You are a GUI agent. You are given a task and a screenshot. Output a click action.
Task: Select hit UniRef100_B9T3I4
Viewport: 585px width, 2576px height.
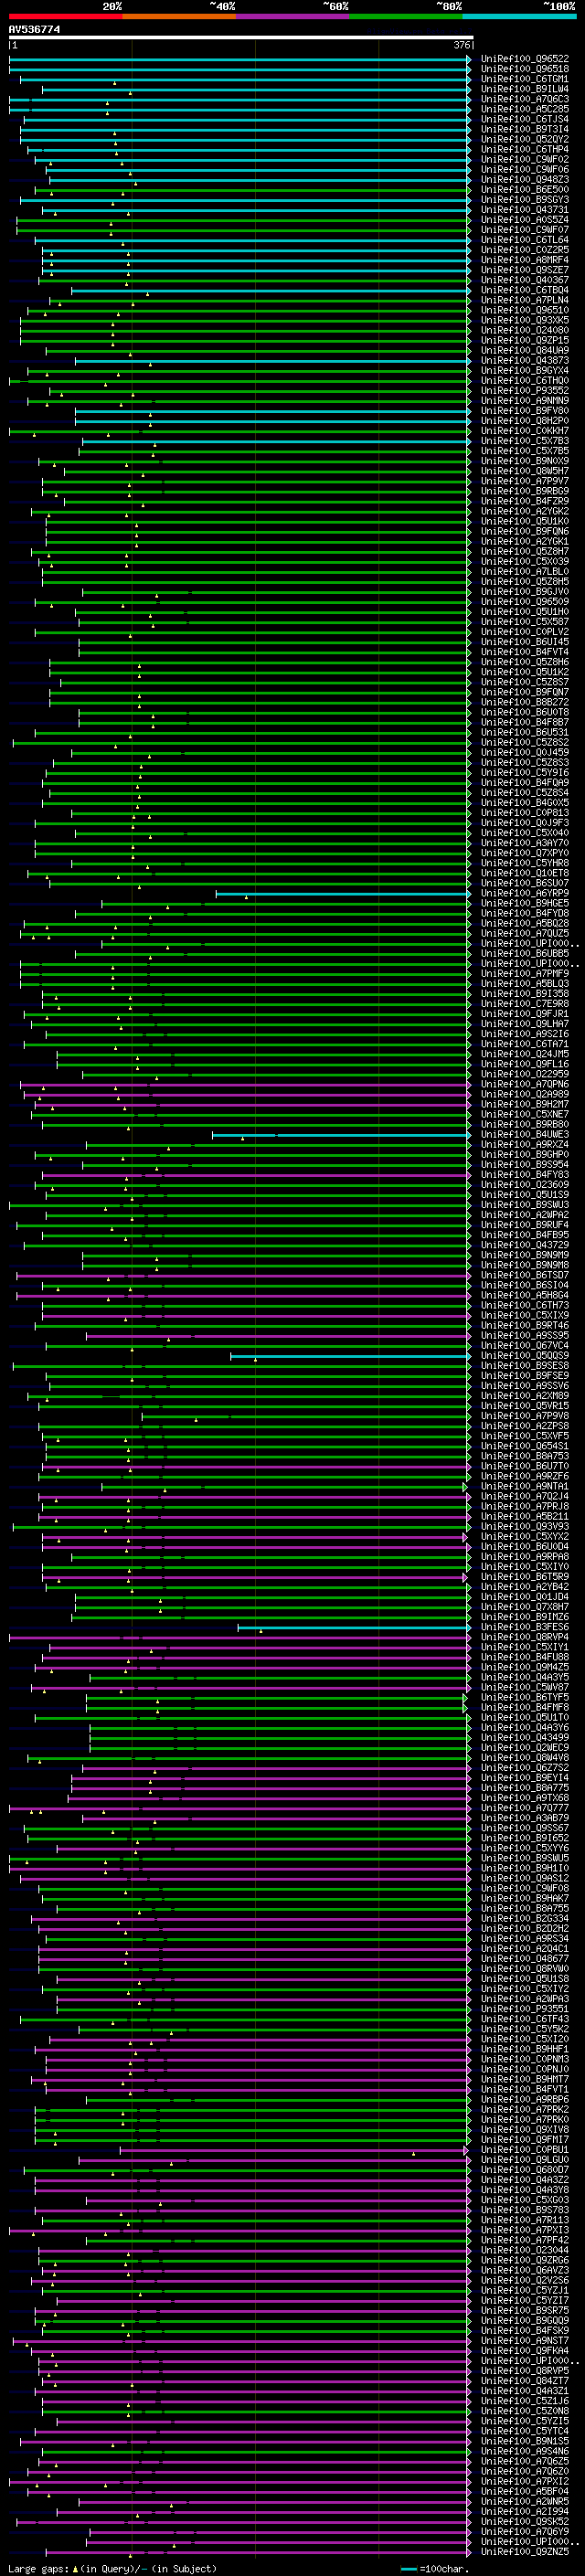click(525, 129)
